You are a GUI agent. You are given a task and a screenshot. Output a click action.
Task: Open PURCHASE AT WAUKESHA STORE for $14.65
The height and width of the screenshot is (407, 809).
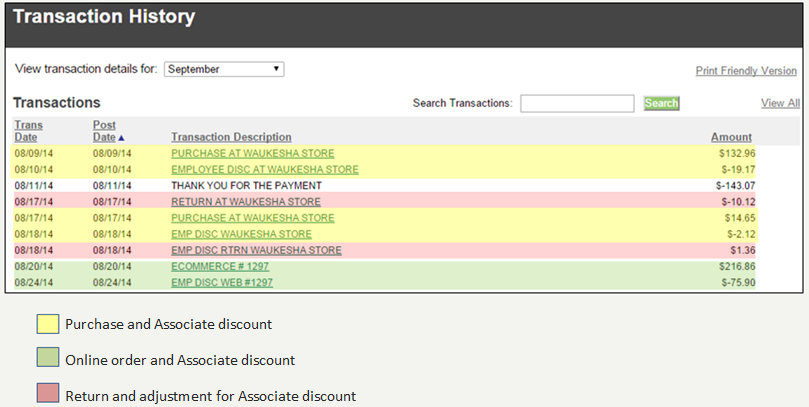[x=253, y=218]
